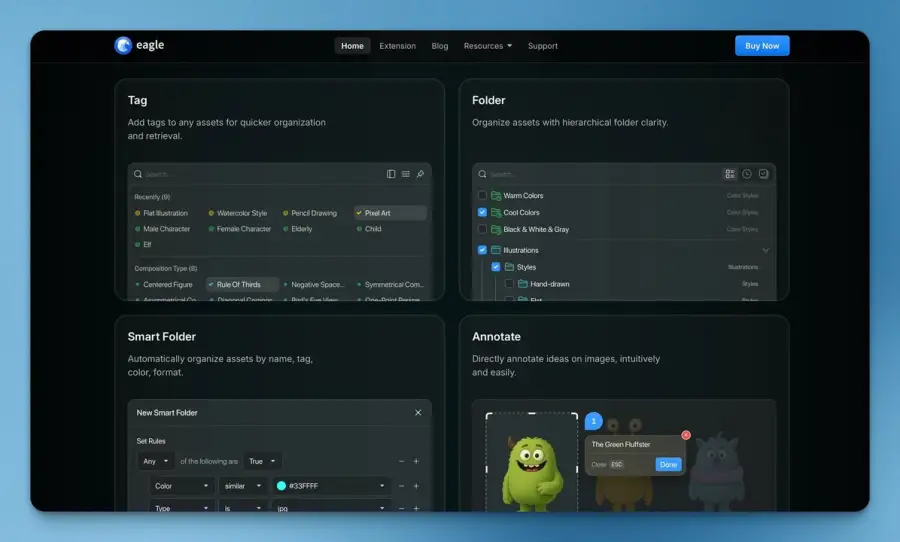900x542 pixels.
Task: Toggle the checked Rule Of Thirds tag
Action: (242, 284)
